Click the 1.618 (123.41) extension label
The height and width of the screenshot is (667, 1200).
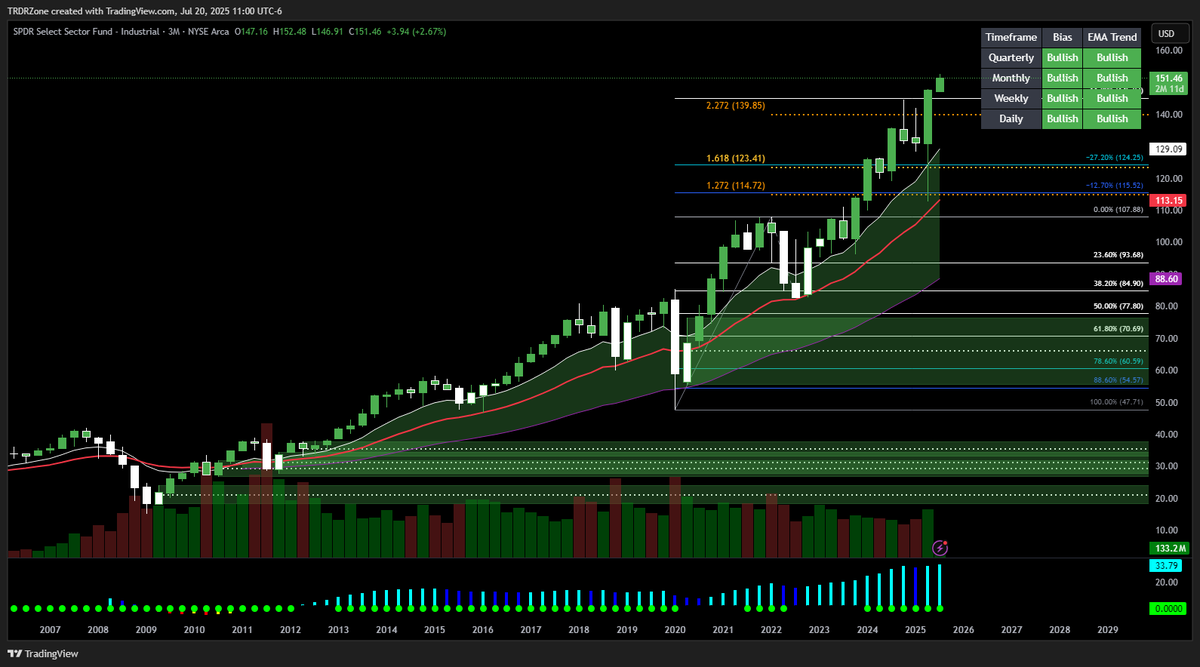(735, 158)
